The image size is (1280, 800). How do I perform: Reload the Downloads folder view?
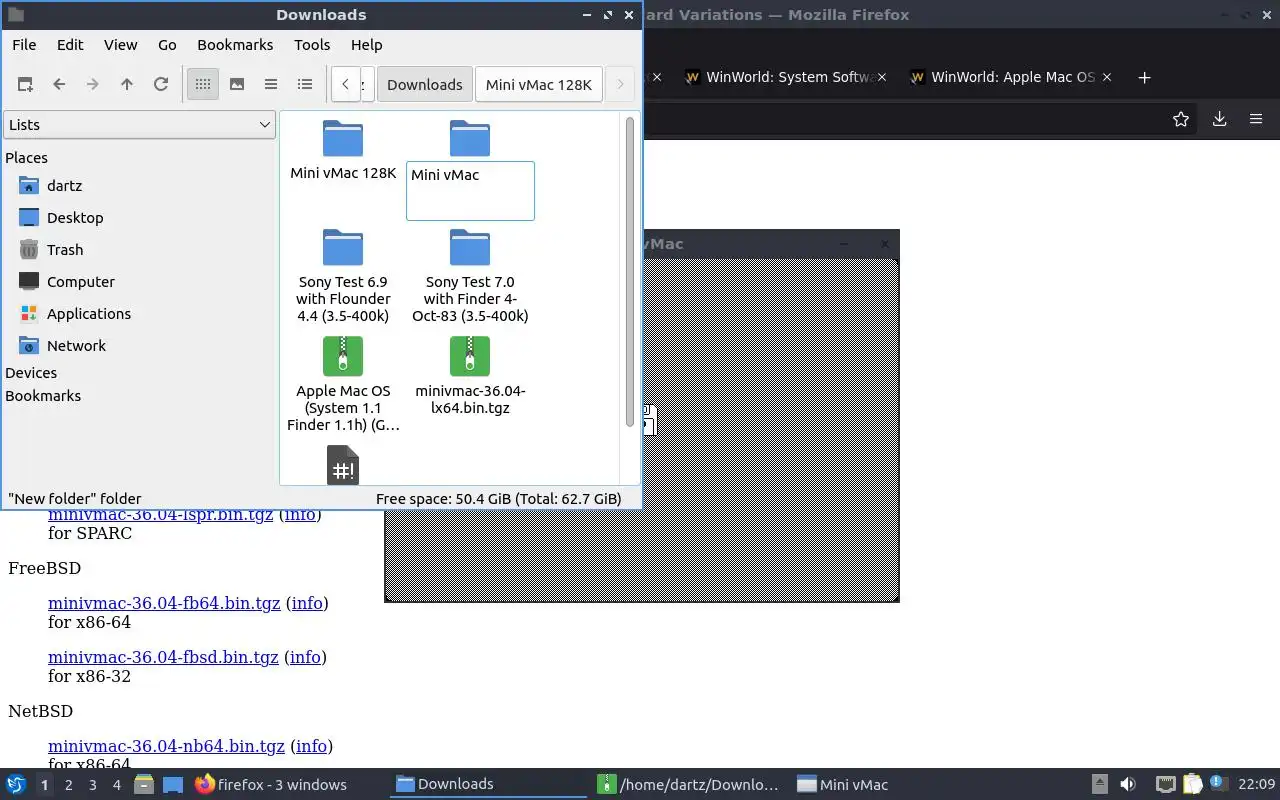[161, 84]
